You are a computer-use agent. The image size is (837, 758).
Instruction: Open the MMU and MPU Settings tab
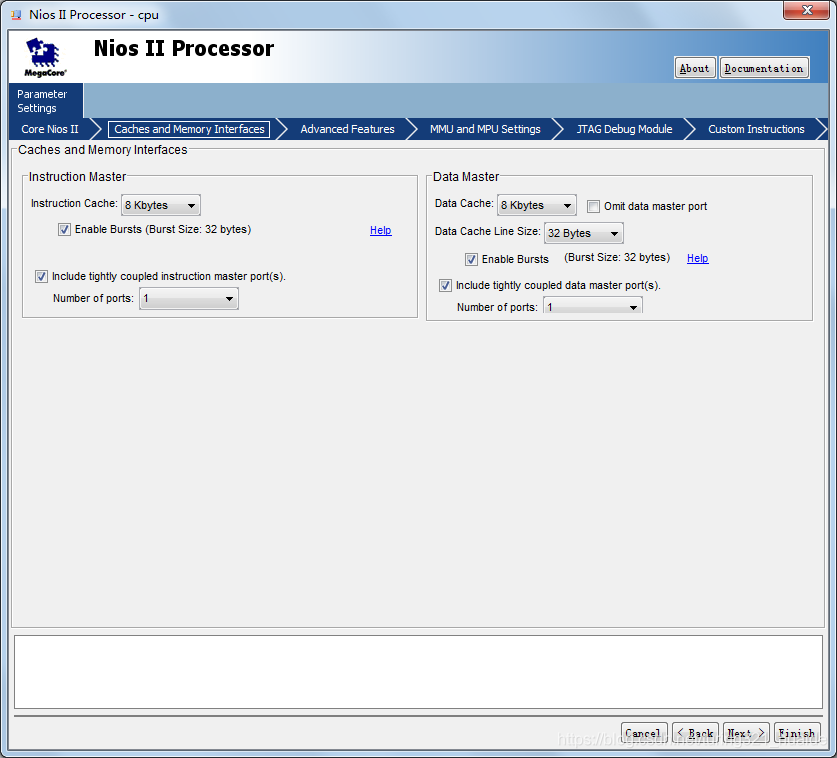coord(485,129)
